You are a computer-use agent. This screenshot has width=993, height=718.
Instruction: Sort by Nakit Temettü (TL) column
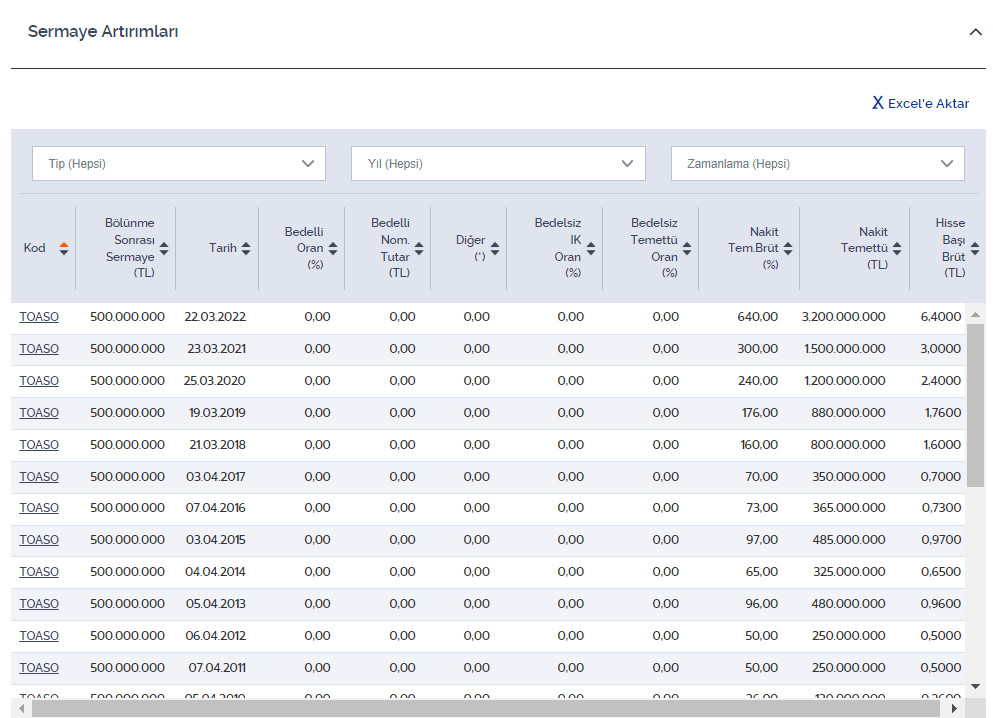(x=897, y=248)
